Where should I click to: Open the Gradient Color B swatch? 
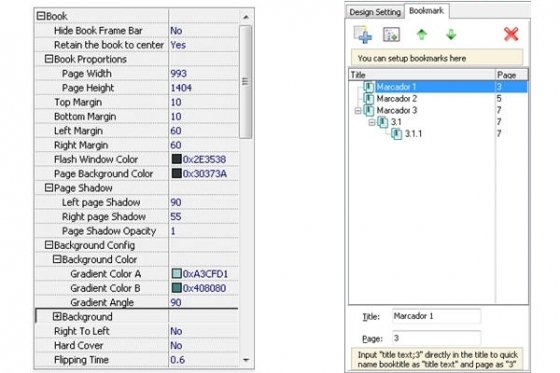tap(176, 288)
